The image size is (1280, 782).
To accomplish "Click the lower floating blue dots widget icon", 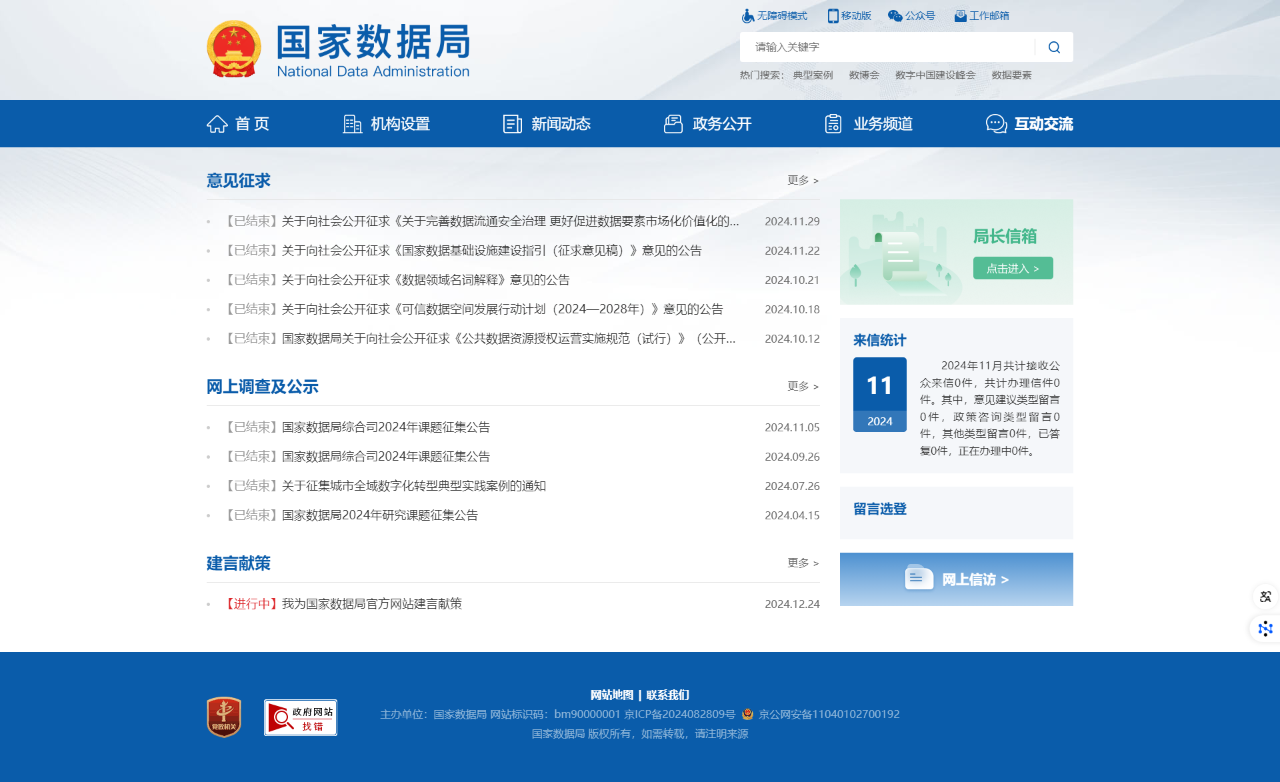I will pyautogui.click(x=1265, y=629).
